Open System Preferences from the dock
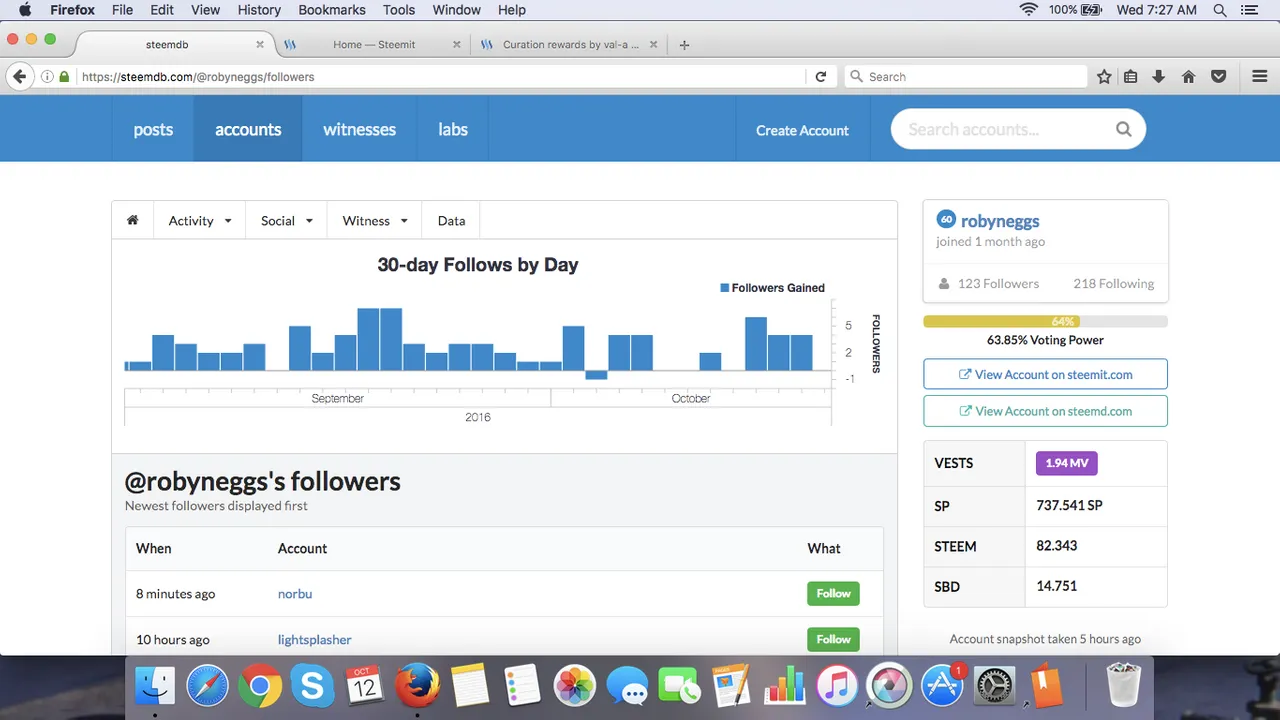This screenshot has width=1280, height=720. 994,686
